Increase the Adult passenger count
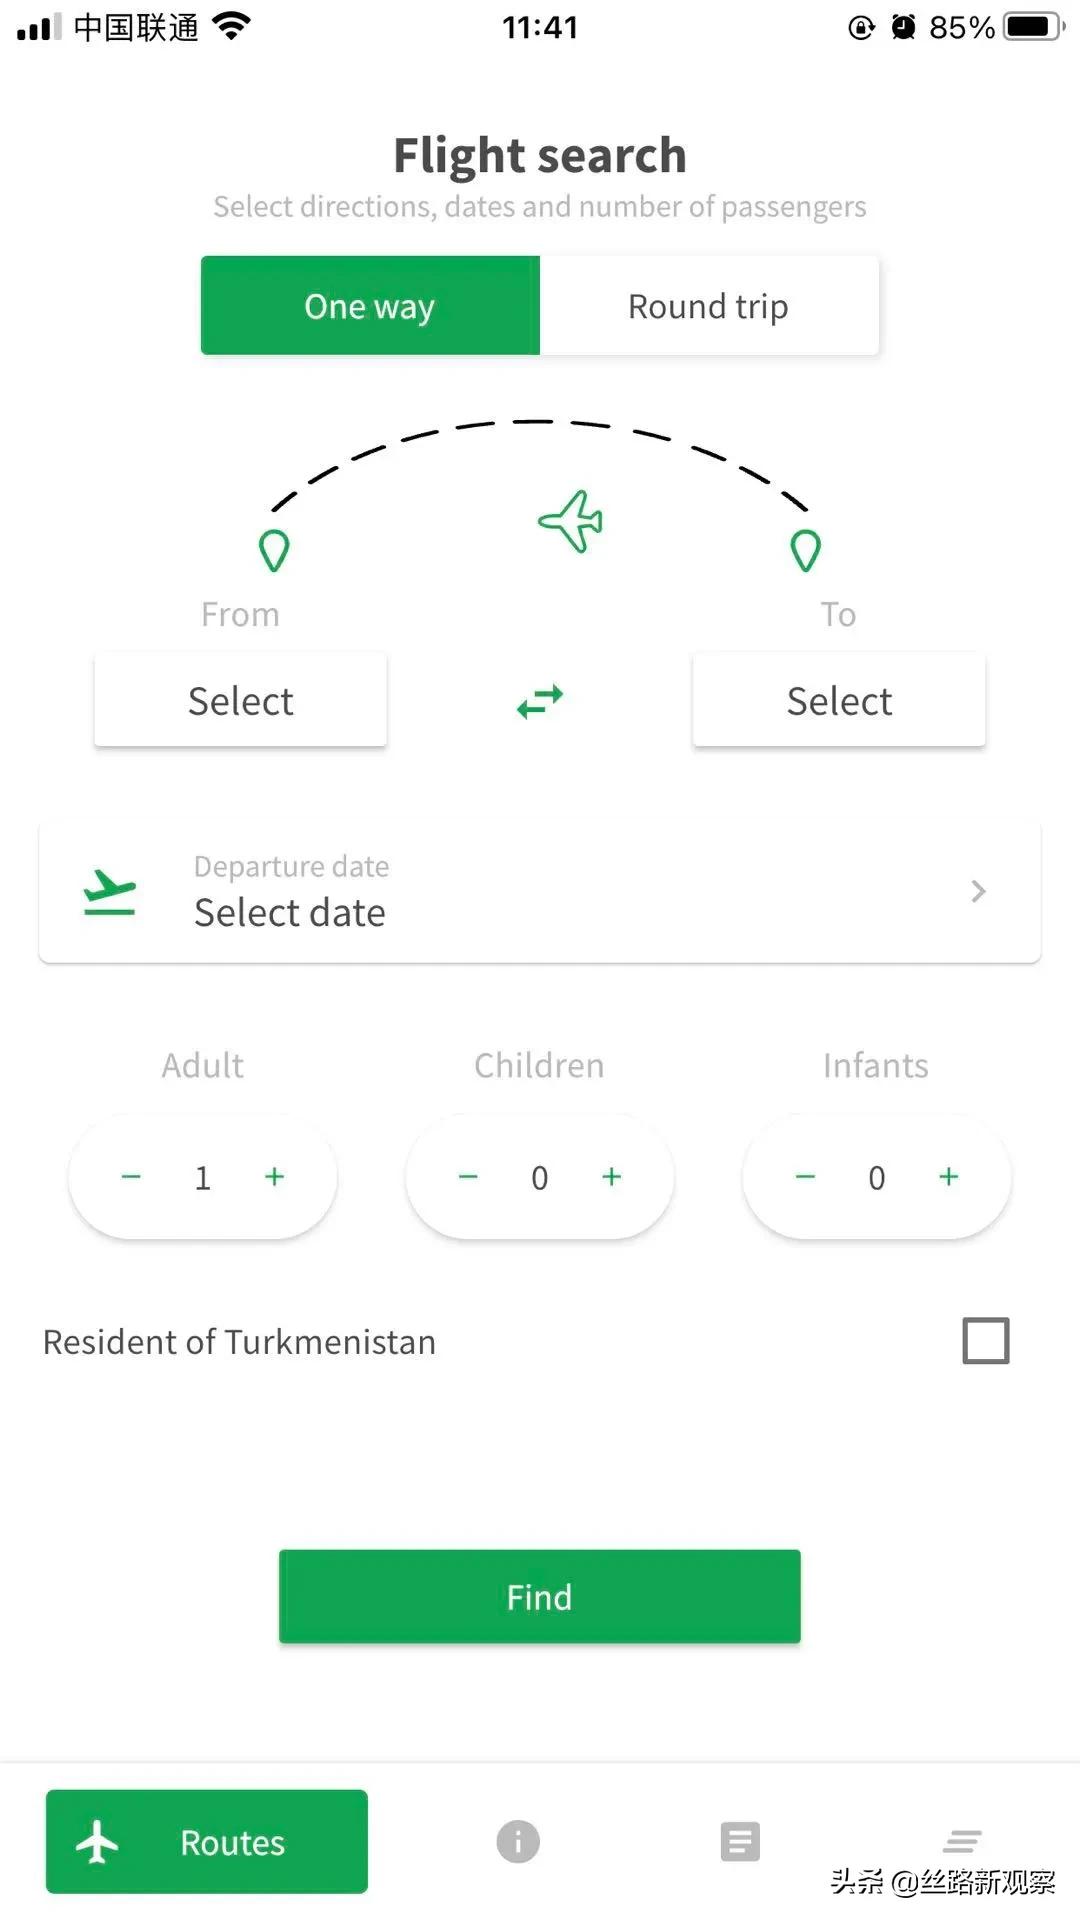The width and height of the screenshot is (1080, 1920). (x=275, y=1177)
